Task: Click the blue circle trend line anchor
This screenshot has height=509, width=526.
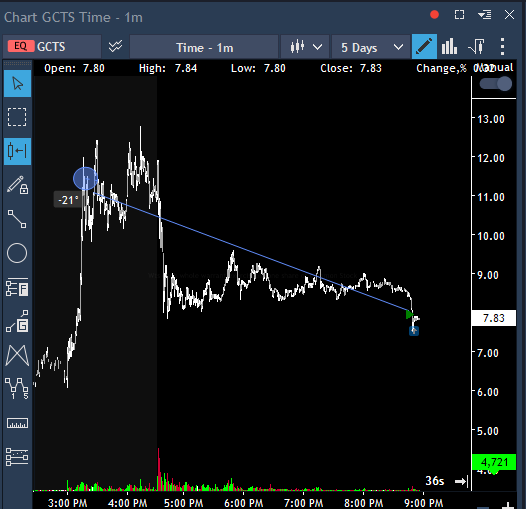Action: (86, 179)
